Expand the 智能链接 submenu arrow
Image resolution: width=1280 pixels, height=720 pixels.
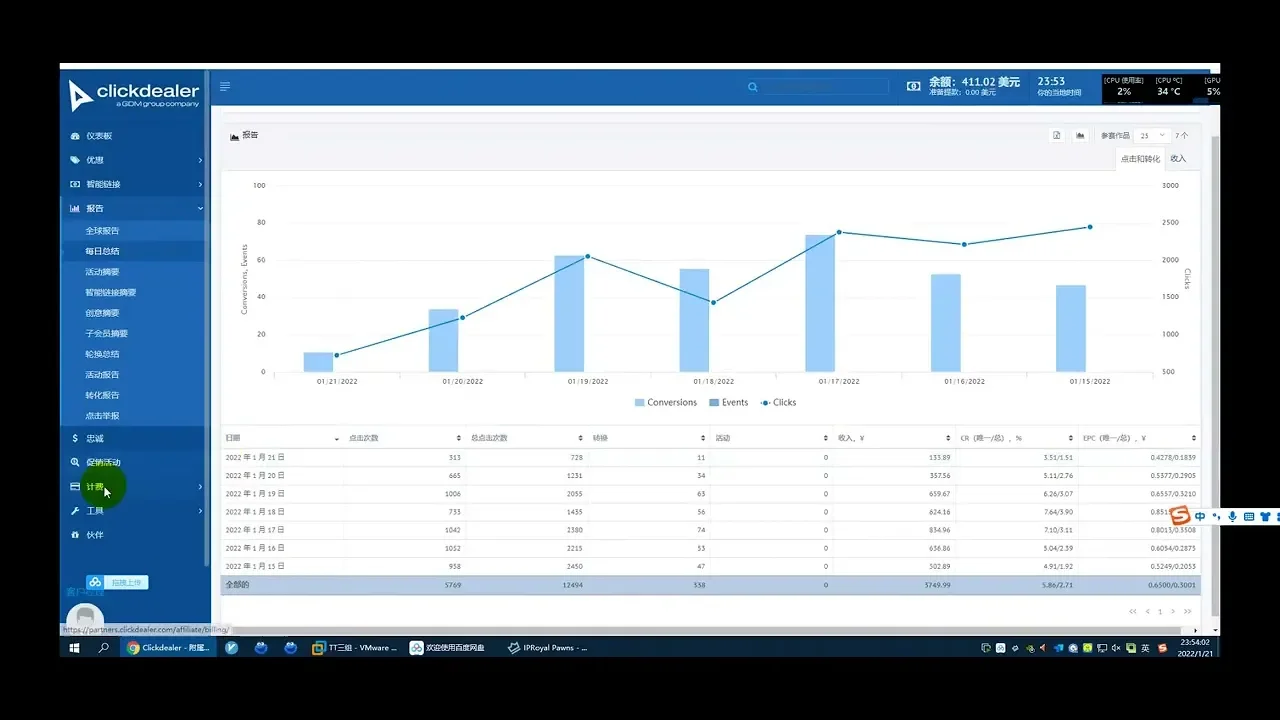pyautogui.click(x=200, y=184)
